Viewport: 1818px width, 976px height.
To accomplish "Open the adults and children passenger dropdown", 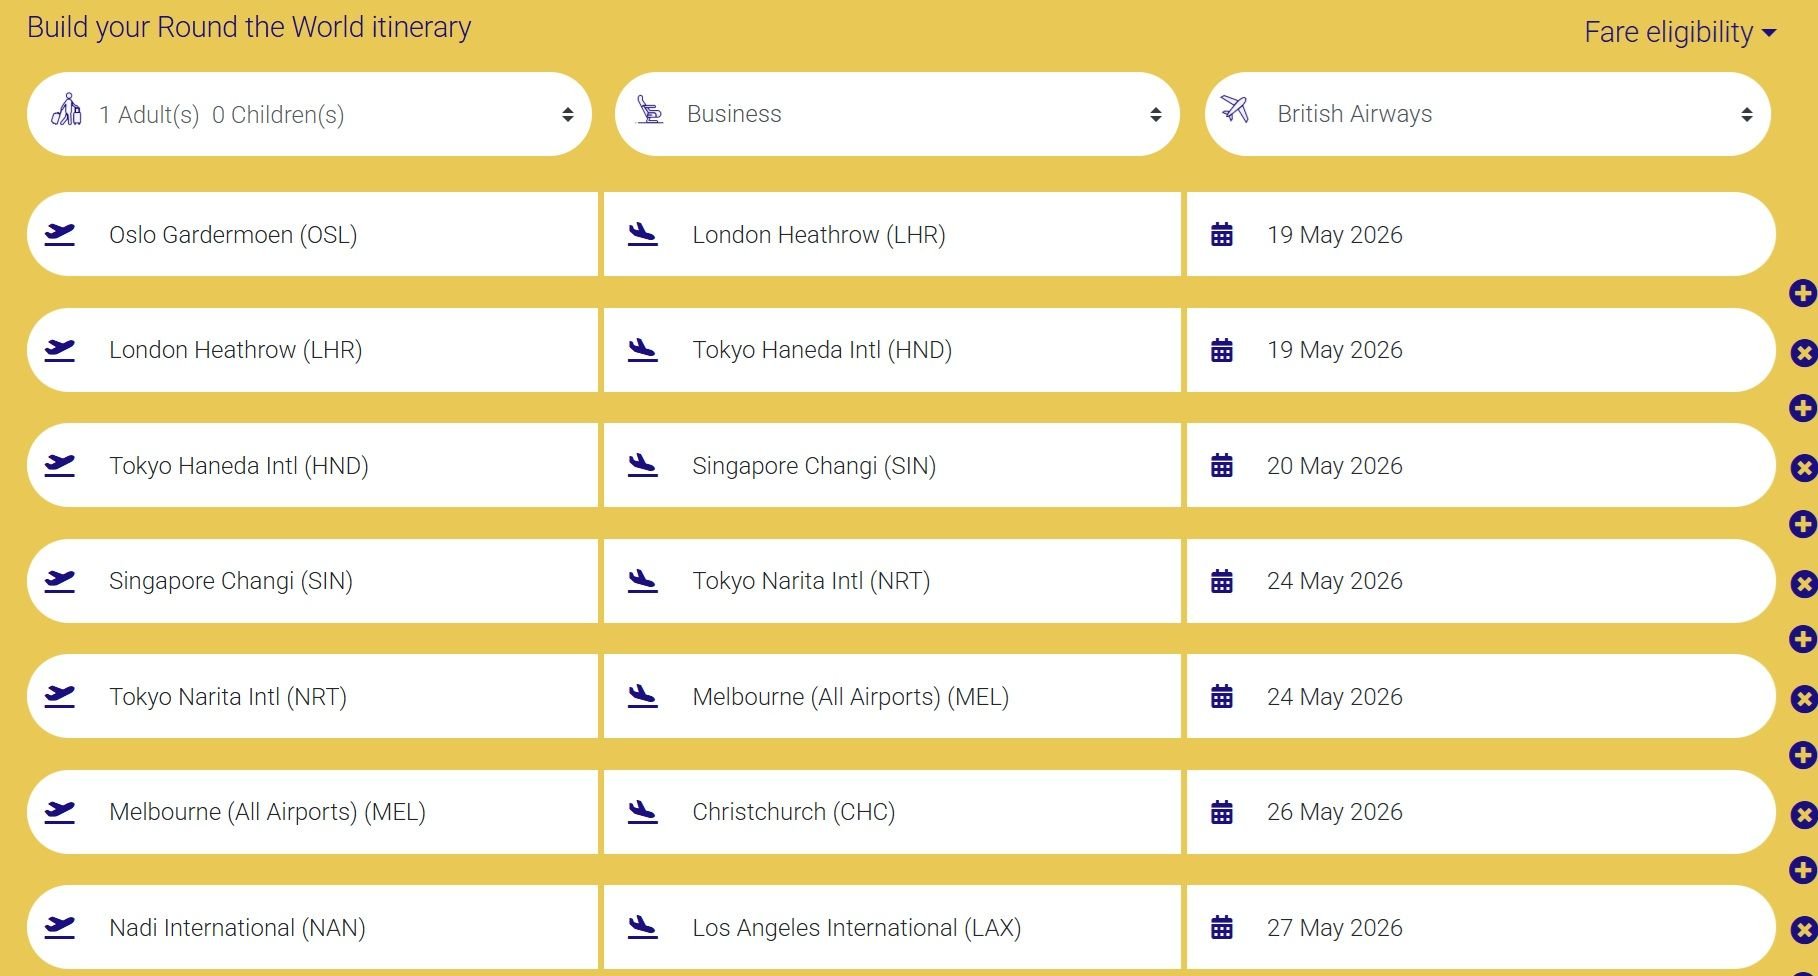I will click(x=310, y=113).
